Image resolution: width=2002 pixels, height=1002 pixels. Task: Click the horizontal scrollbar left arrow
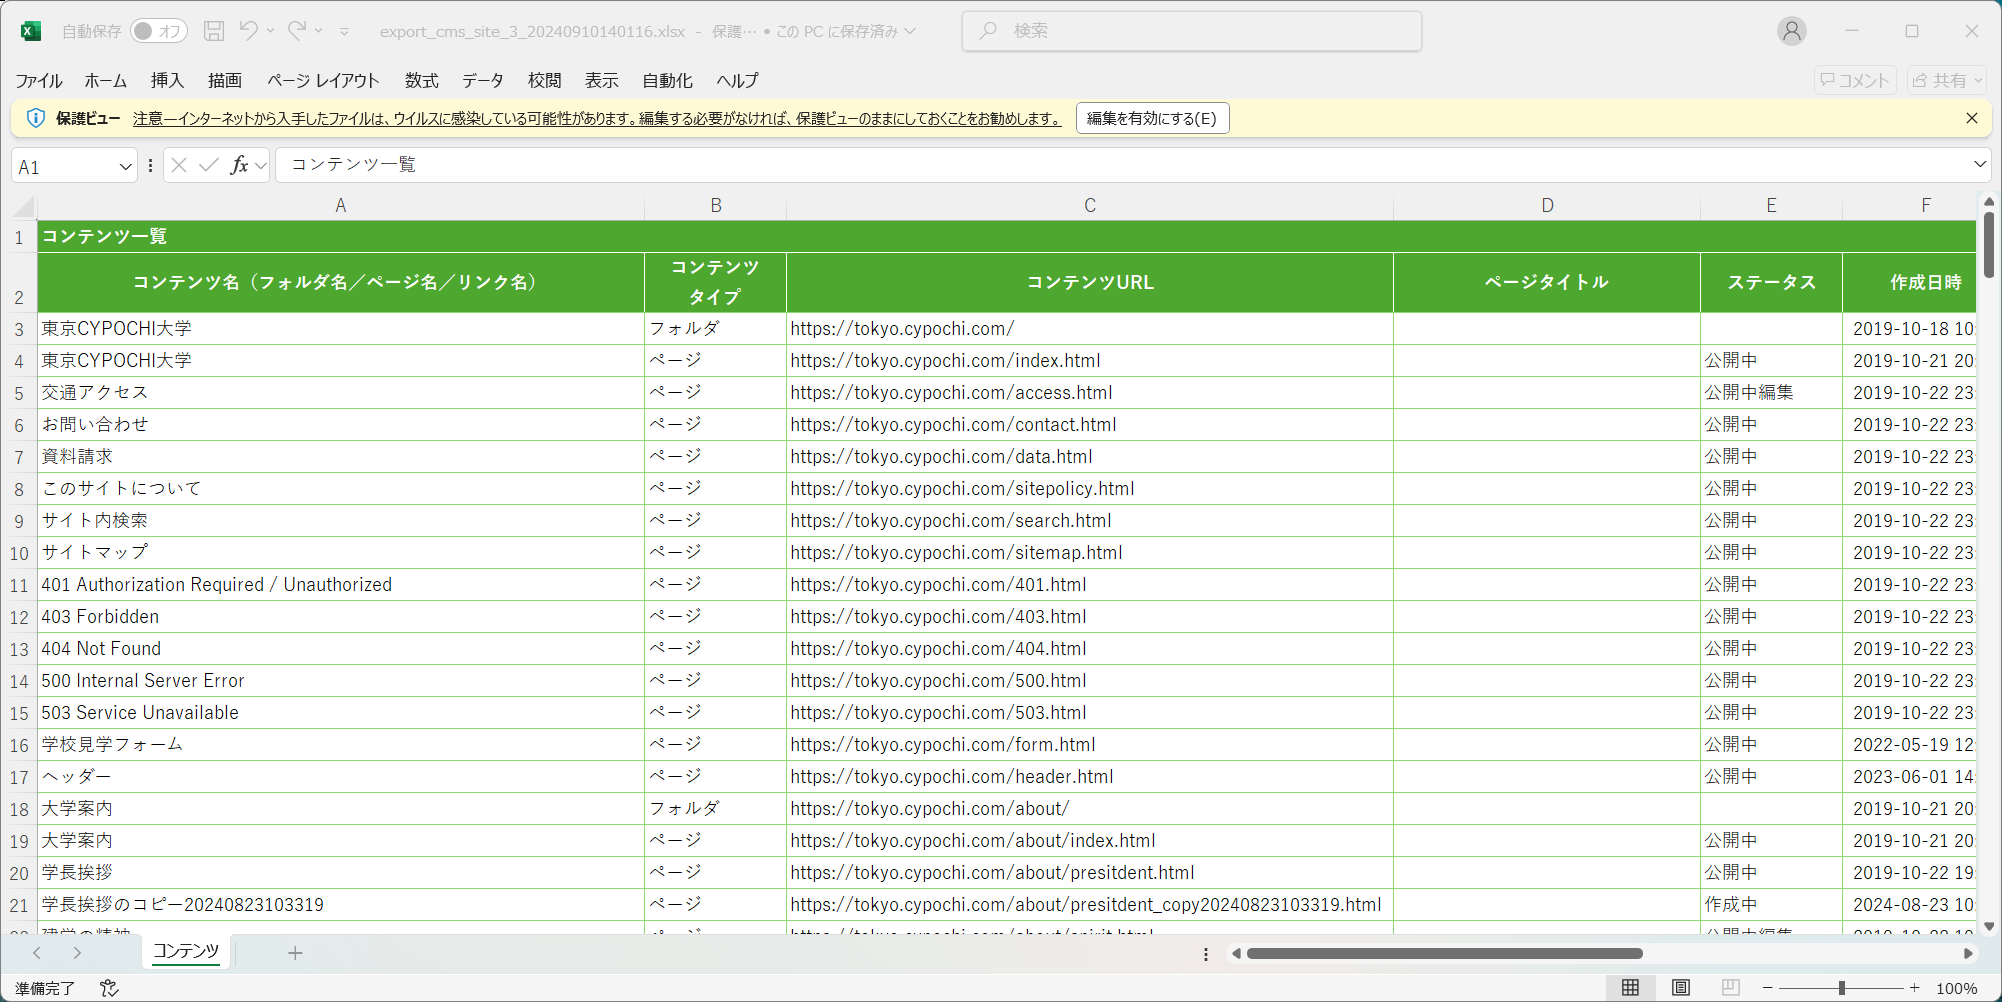coord(1236,953)
